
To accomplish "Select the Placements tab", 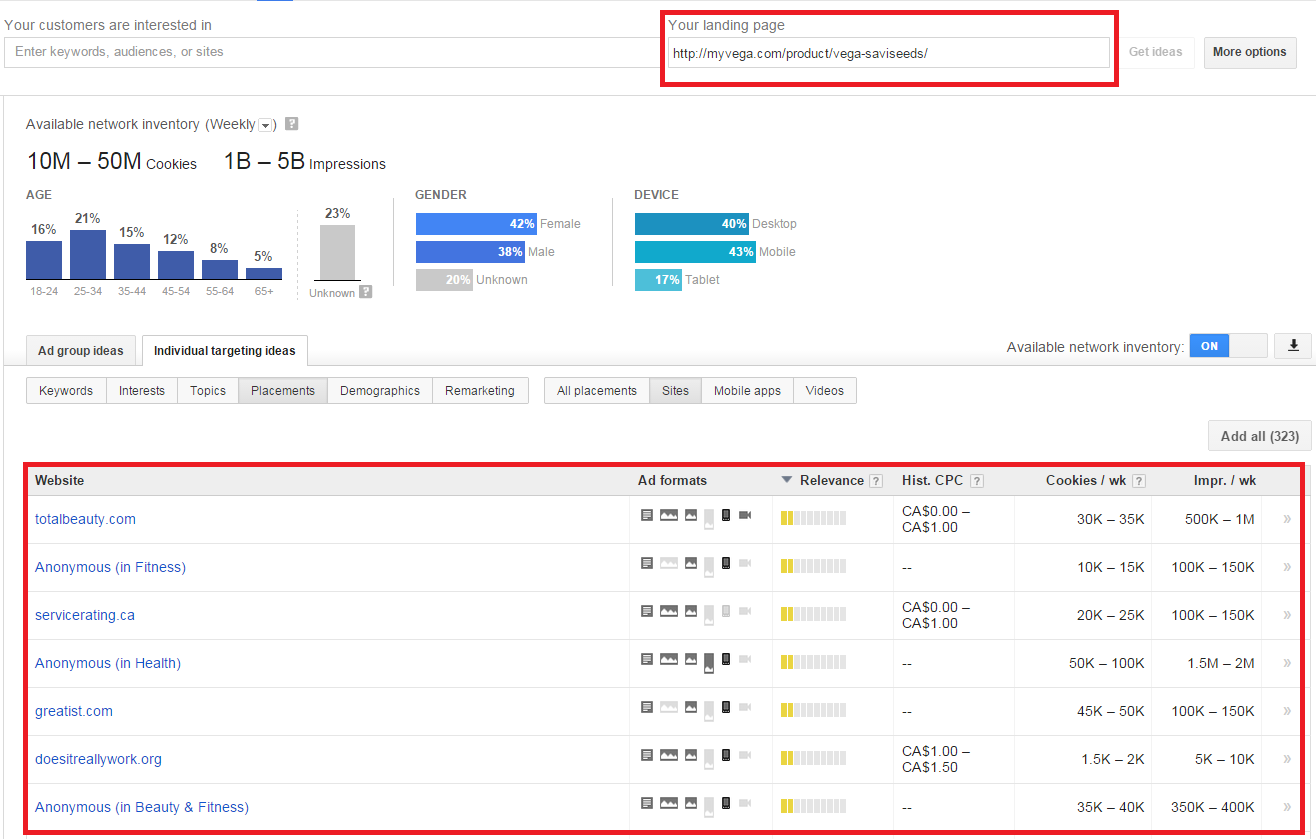I will pos(283,391).
